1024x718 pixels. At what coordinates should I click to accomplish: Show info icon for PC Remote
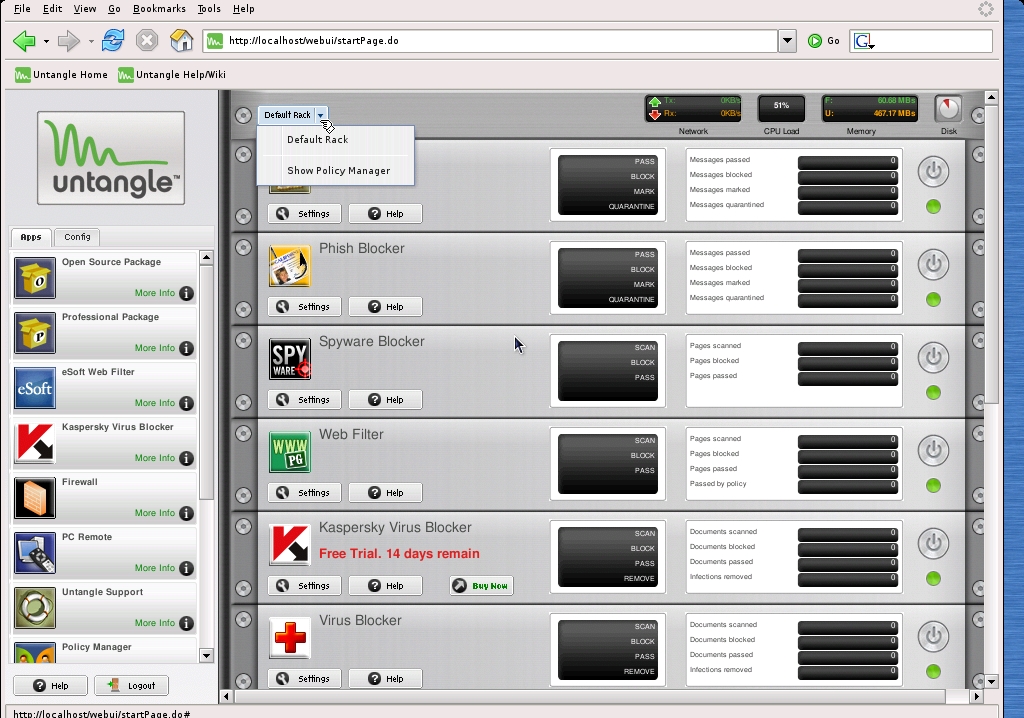pos(187,568)
